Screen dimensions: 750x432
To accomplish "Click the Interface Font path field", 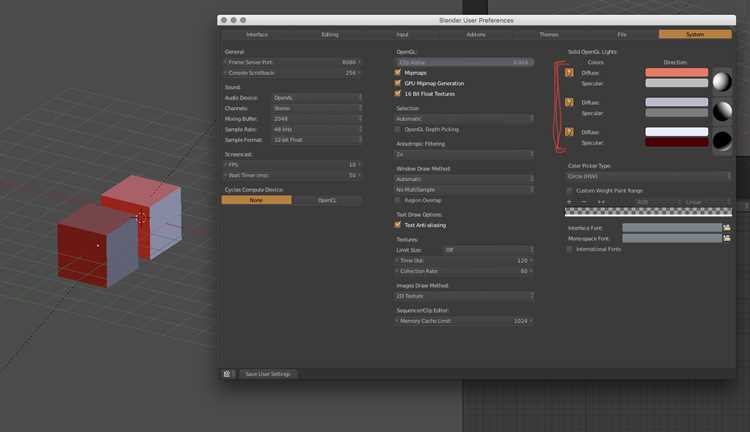I will (672, 228).
